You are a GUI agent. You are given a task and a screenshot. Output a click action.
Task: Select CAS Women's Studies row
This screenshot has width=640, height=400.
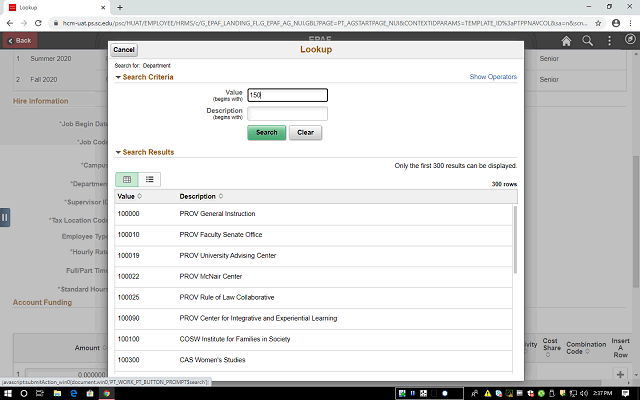[x=313, y=360]
